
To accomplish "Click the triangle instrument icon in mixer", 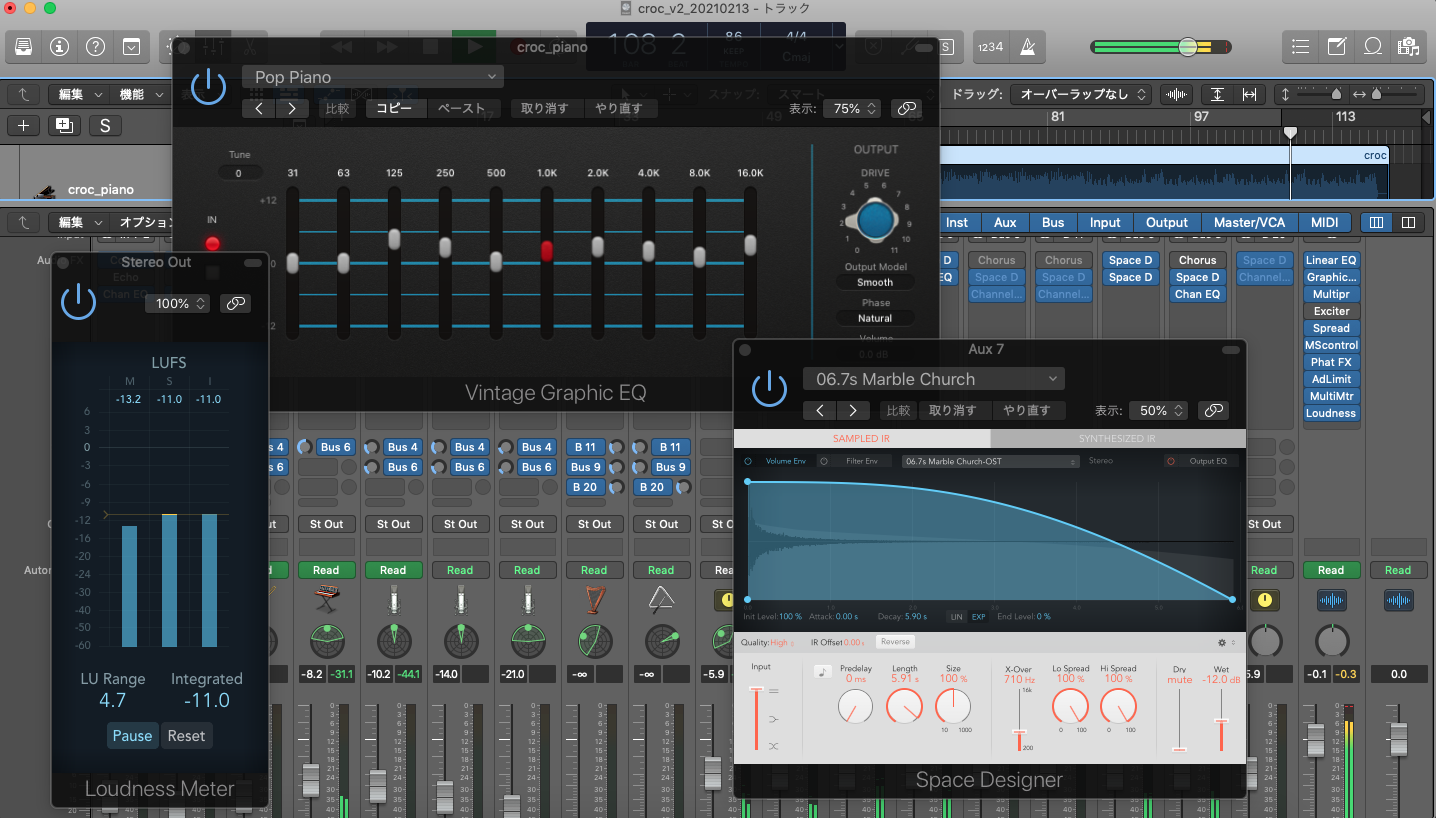I will [661, 600].
